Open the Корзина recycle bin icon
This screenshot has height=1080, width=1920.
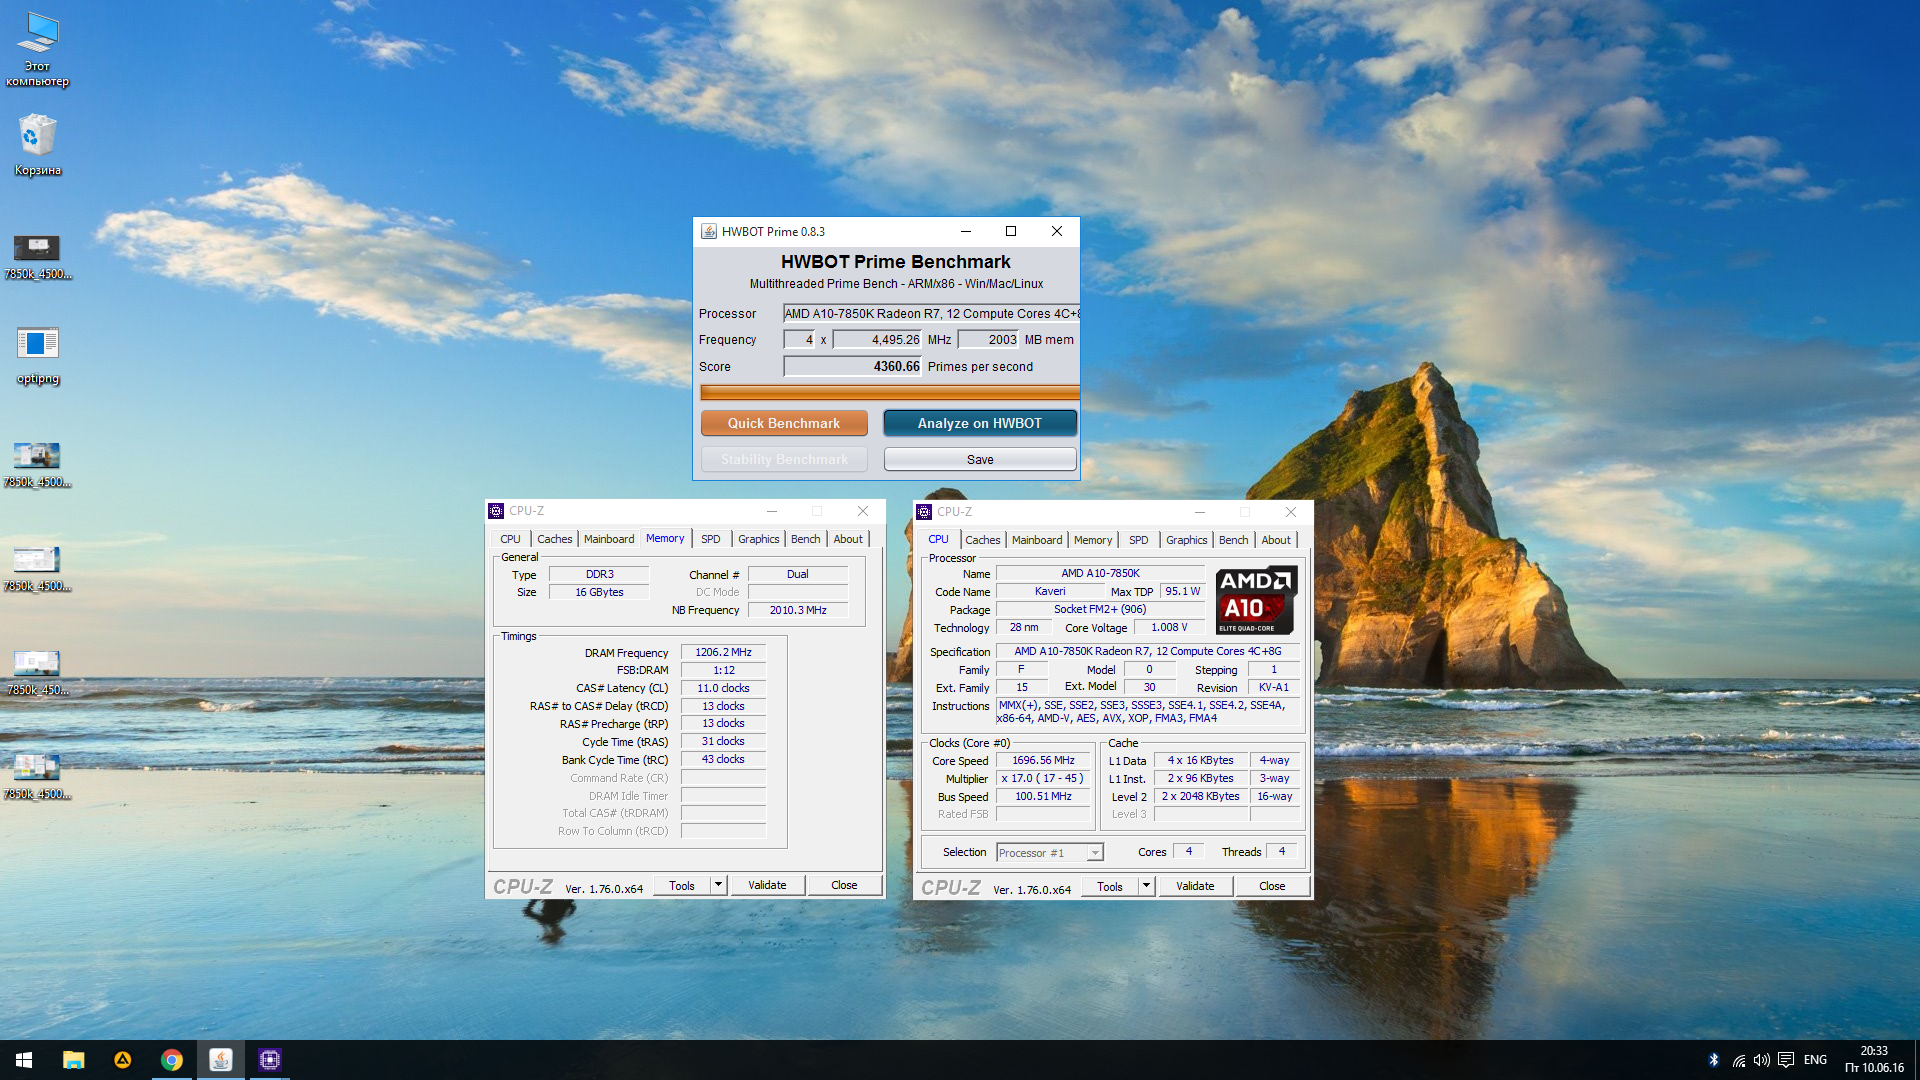(38, 145)
